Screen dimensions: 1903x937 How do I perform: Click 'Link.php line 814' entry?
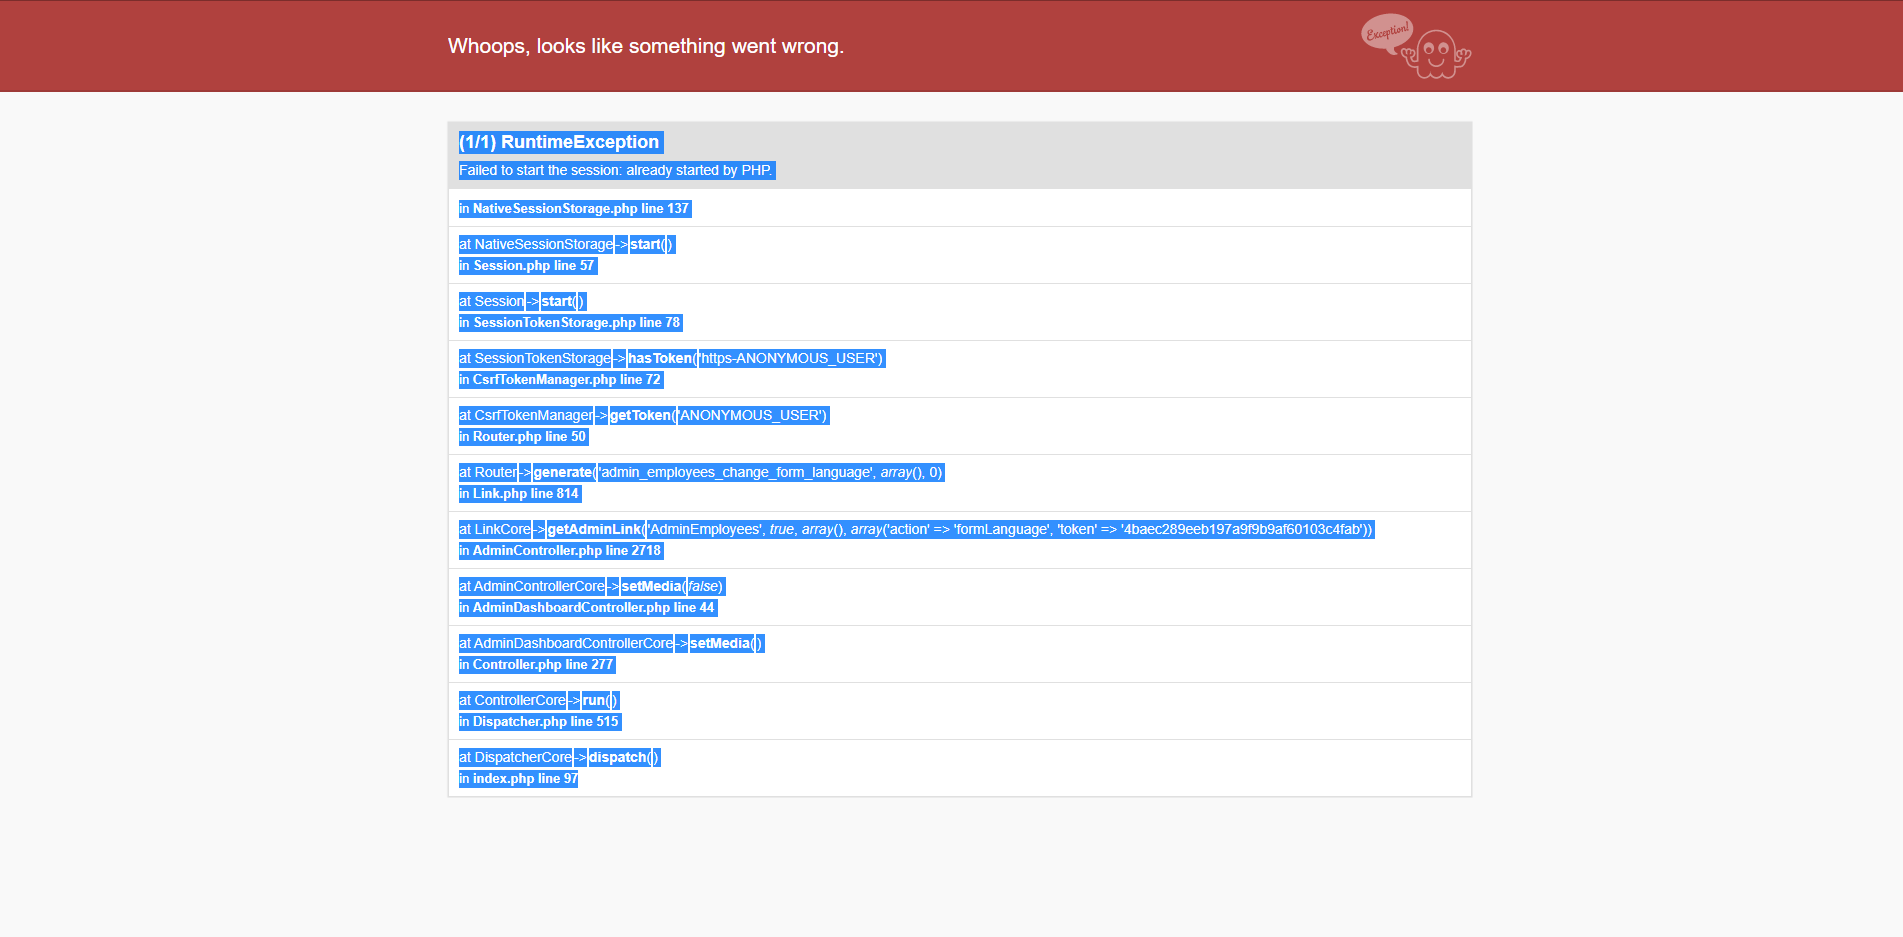point(526,494)
